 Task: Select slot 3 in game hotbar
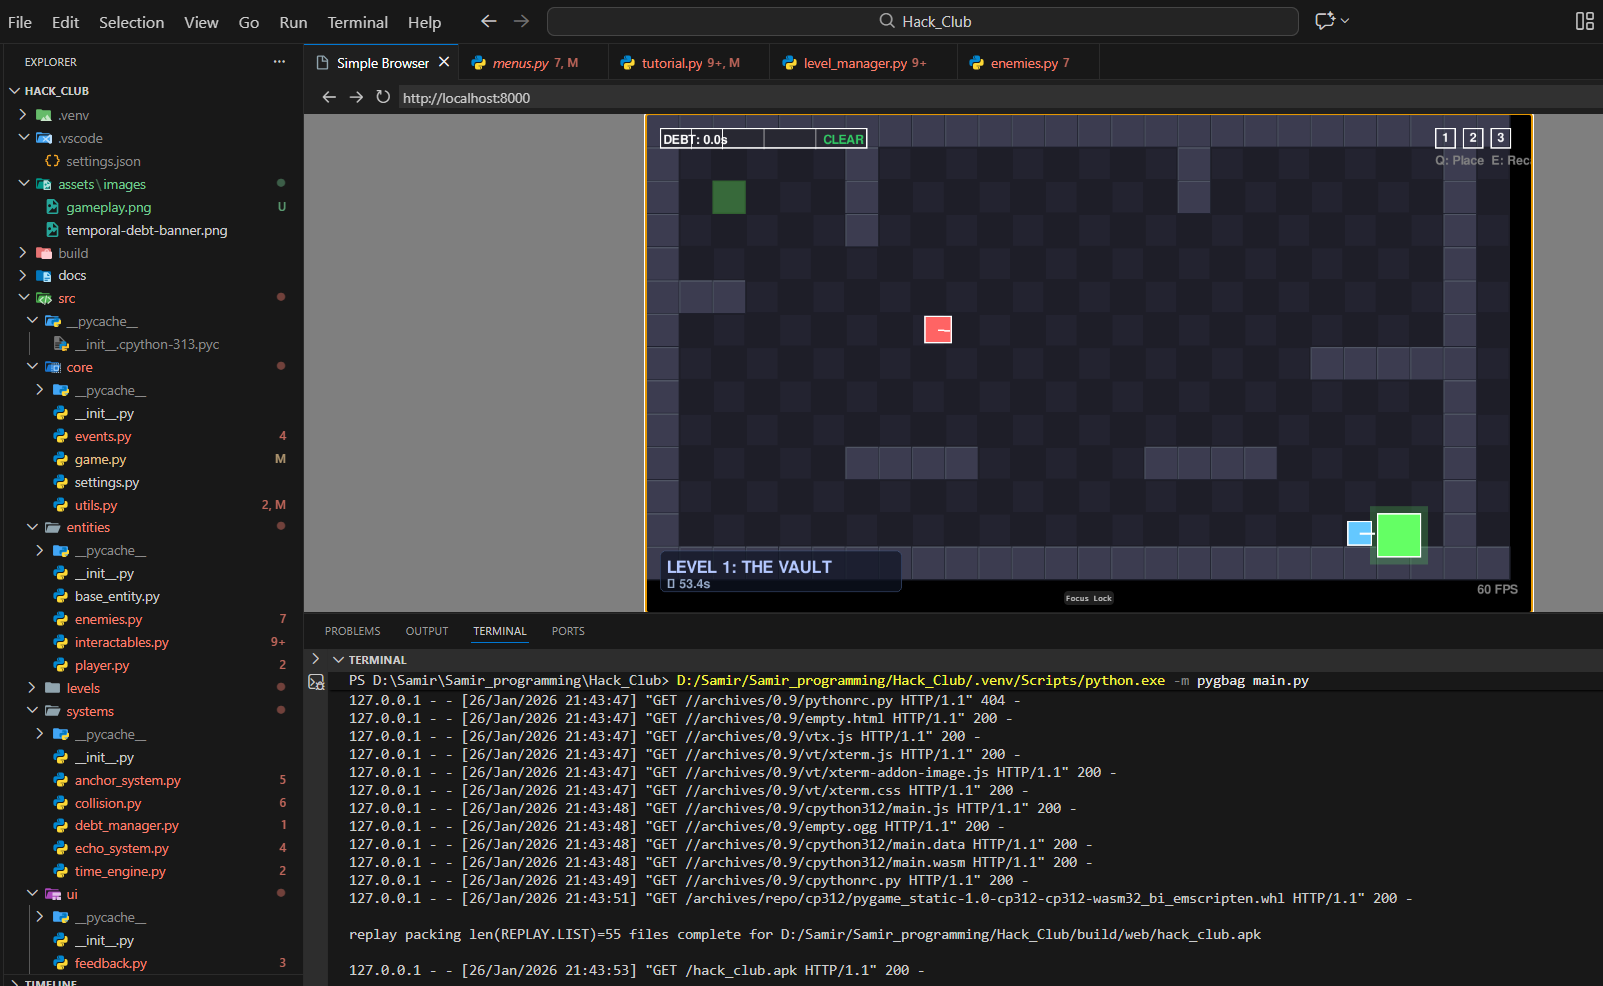pos(1500,138)
